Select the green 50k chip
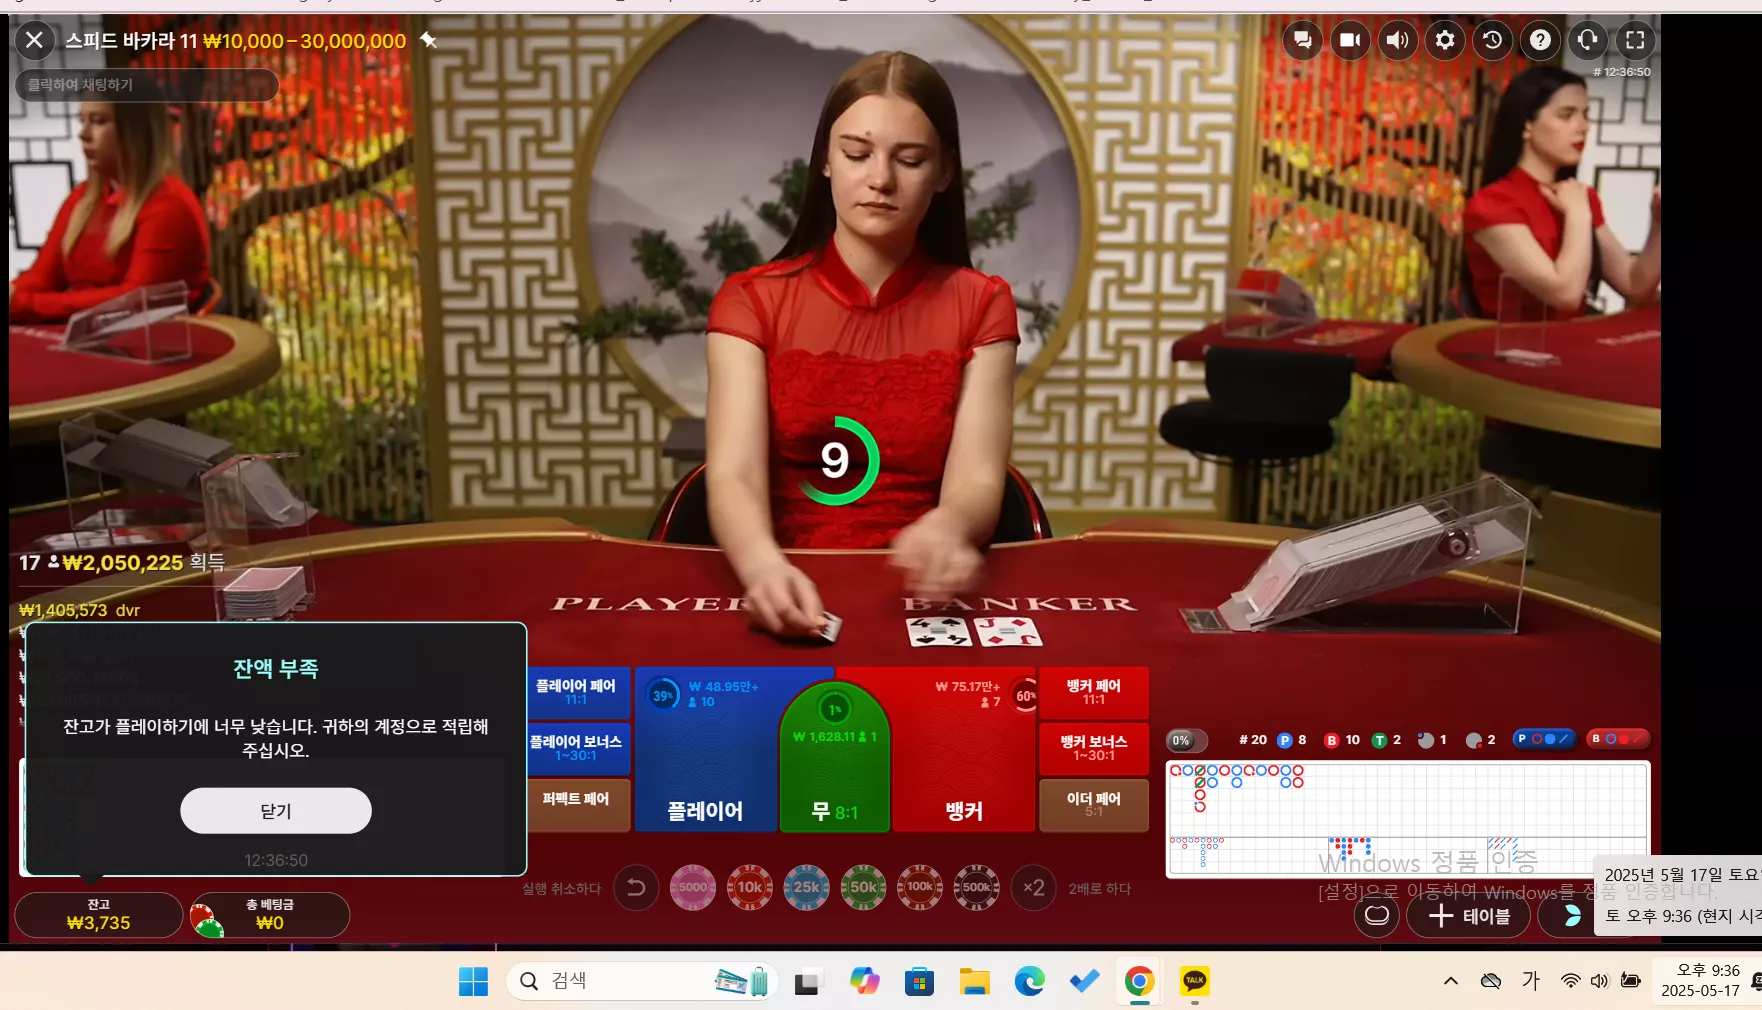 pos(864,888)
